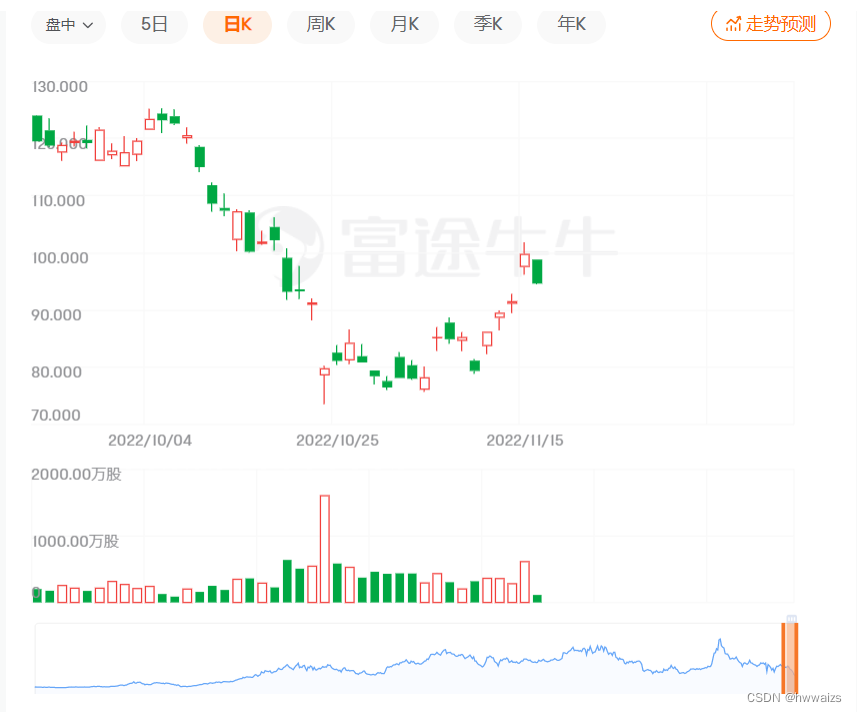
Task: Switch to the 季K quarterly tab
Action: (488, 25)
